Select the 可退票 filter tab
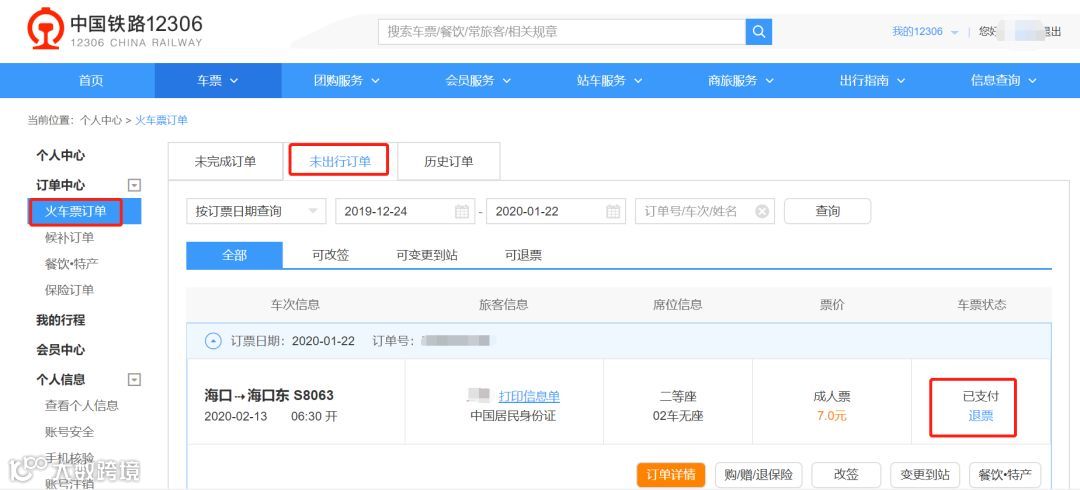This screenshot has height=490, width=1080. point(523,255)
